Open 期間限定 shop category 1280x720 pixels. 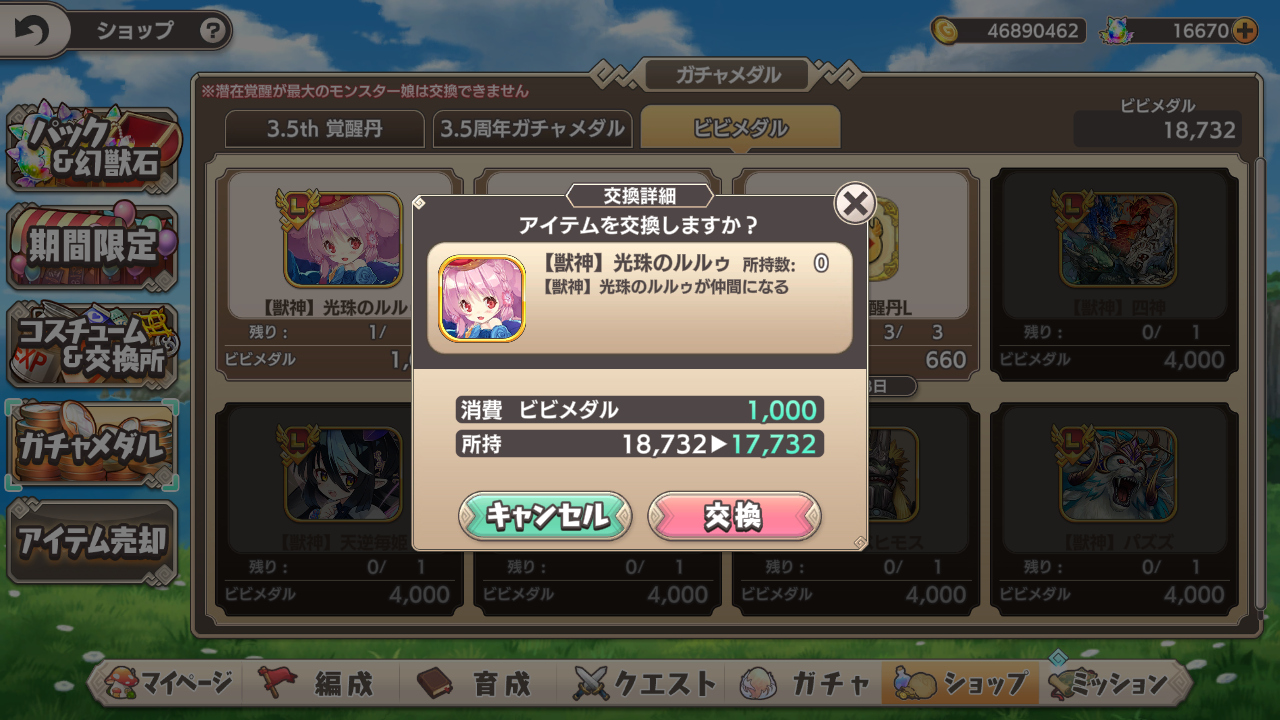tap(93, 246)
